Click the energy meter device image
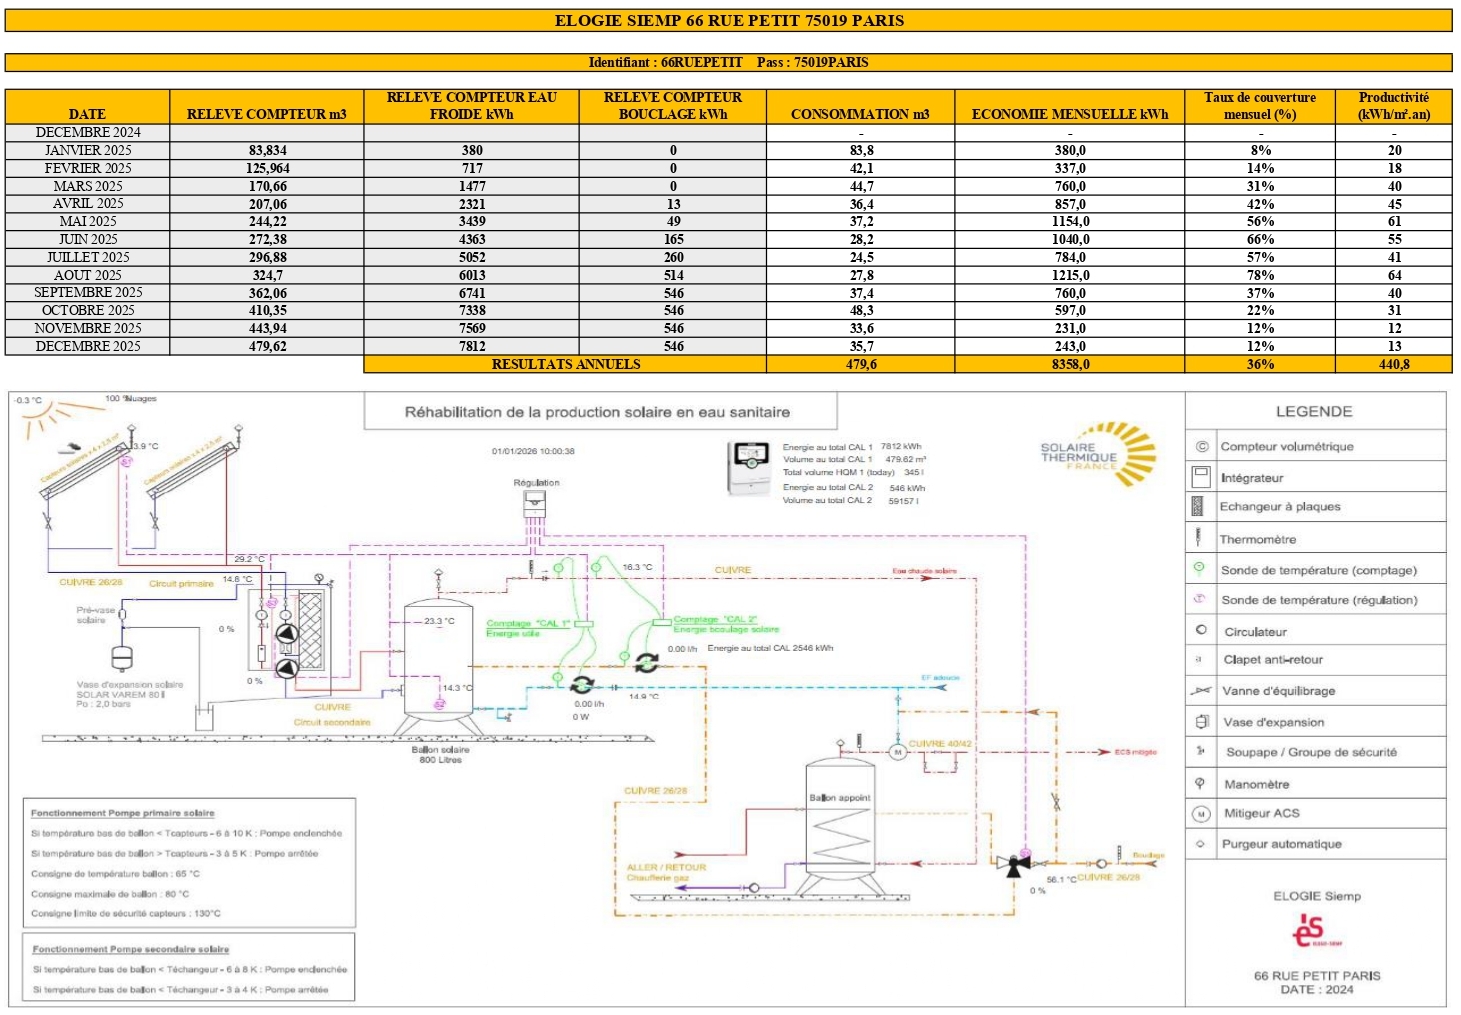Image resolution: width=1461 pixels, height=1015 pixels. [750, 468]
